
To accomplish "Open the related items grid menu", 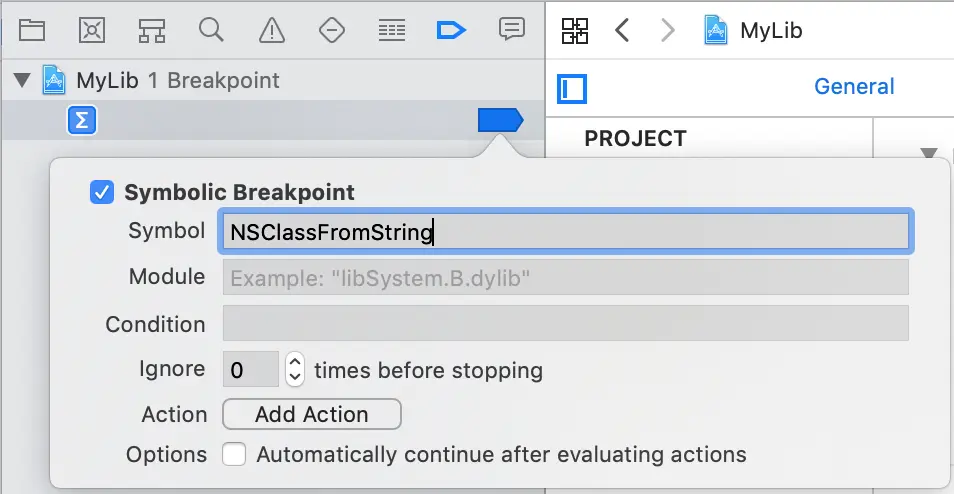I will [575, 30].
